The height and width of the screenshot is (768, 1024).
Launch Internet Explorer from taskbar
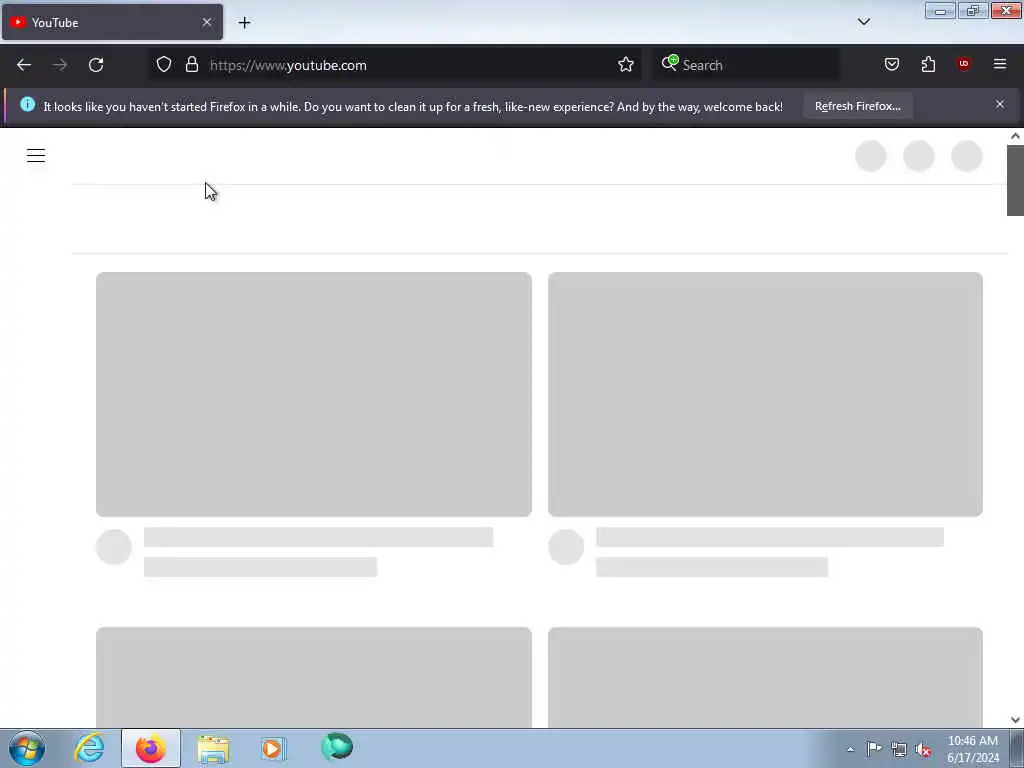[89, 748]
